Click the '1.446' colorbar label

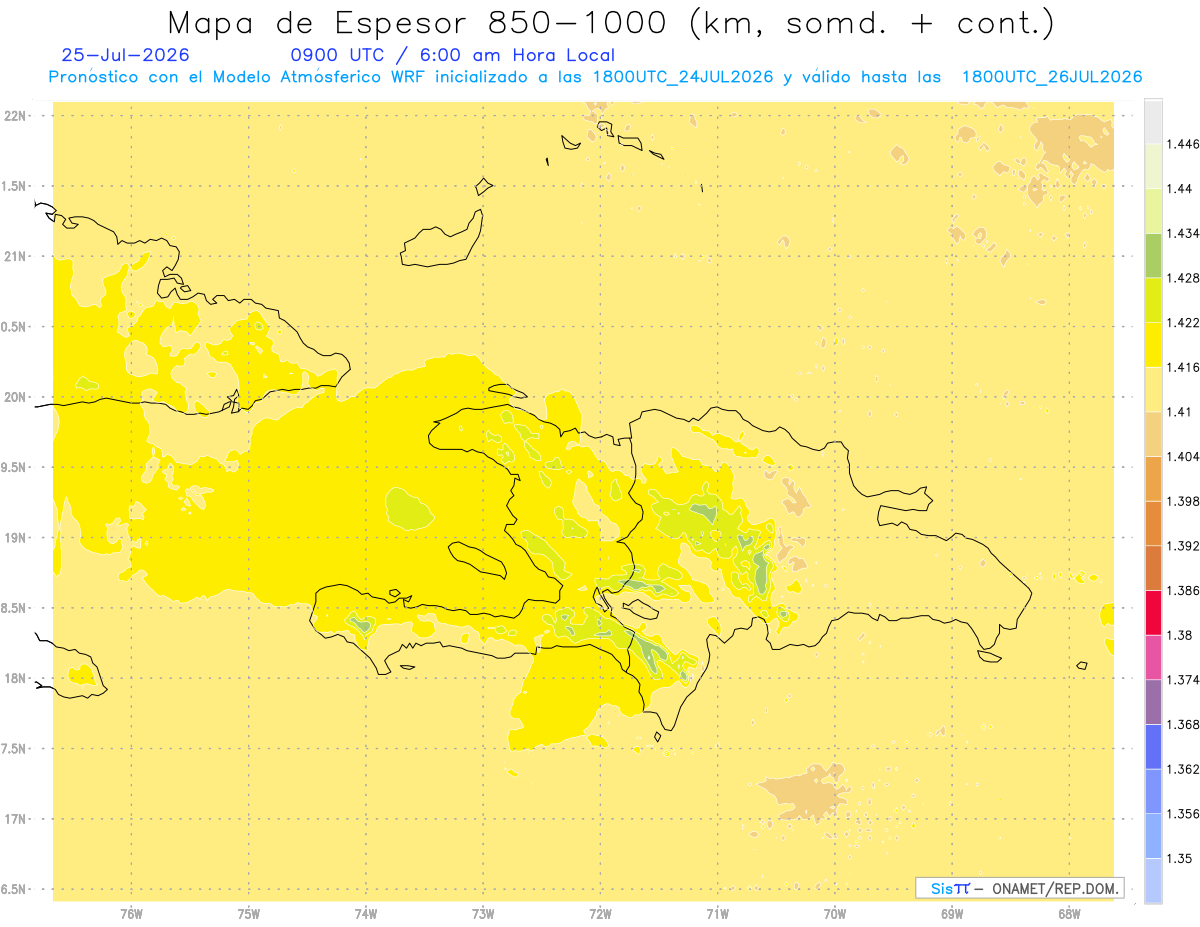coord(1184,144)
